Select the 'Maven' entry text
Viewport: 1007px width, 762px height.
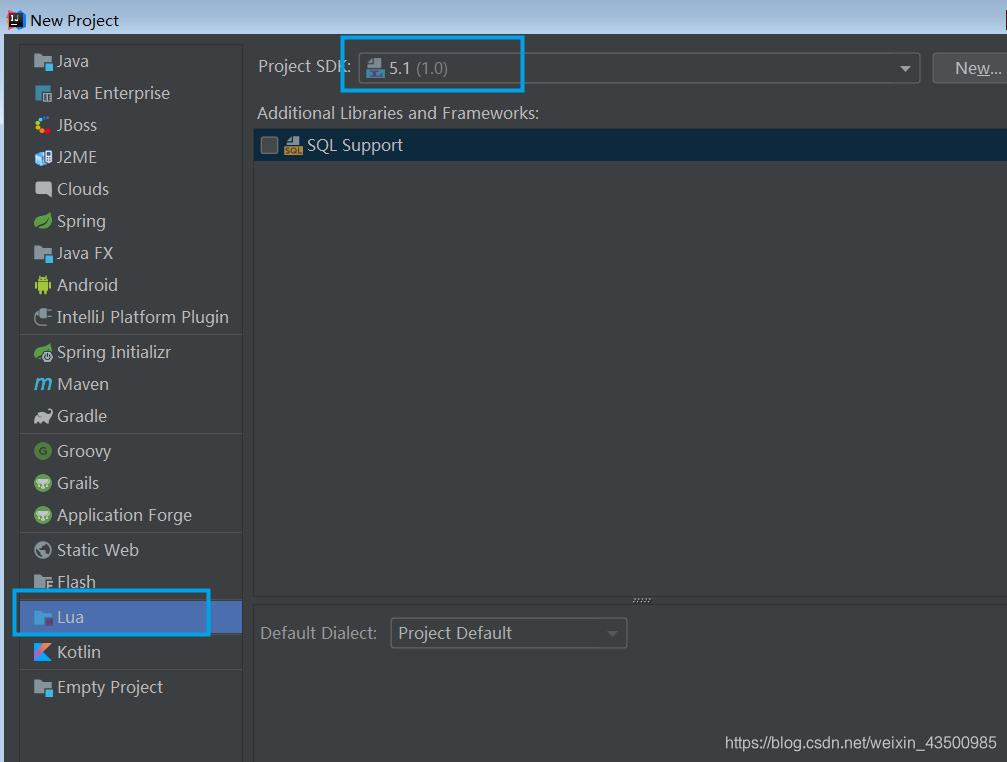click(x=83, y=385)
